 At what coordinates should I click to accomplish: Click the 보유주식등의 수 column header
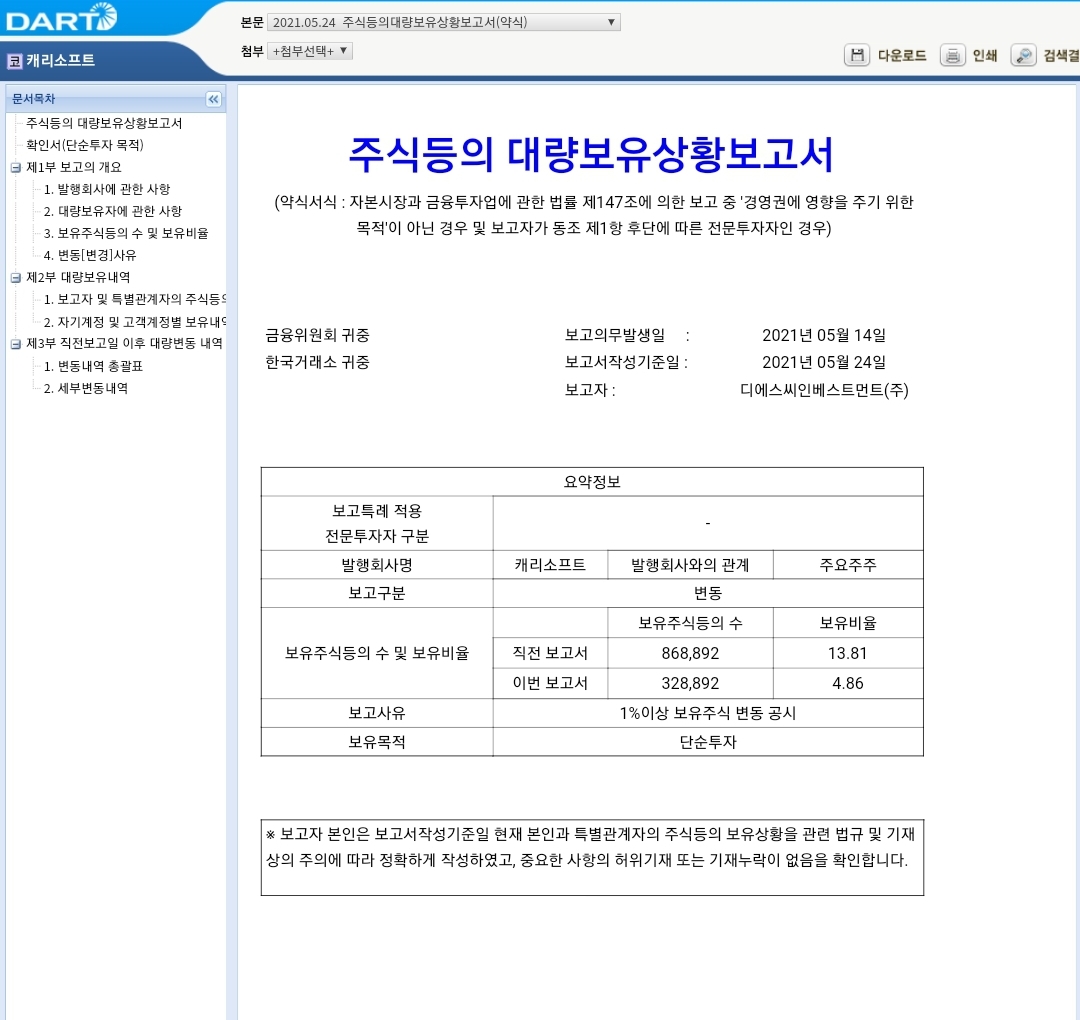tap(690, 623)
